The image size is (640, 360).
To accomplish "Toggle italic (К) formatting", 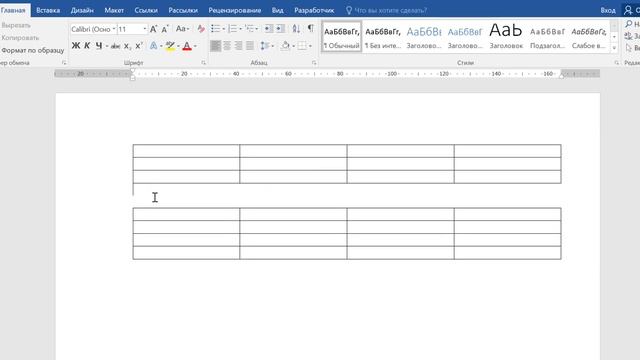I will point(87,46).
